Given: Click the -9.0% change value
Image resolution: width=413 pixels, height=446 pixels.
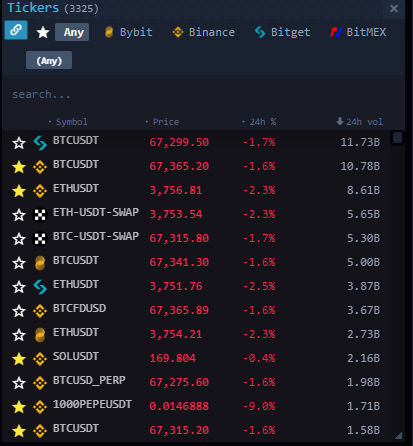Looking at the screenshot, I should point(259,407).
